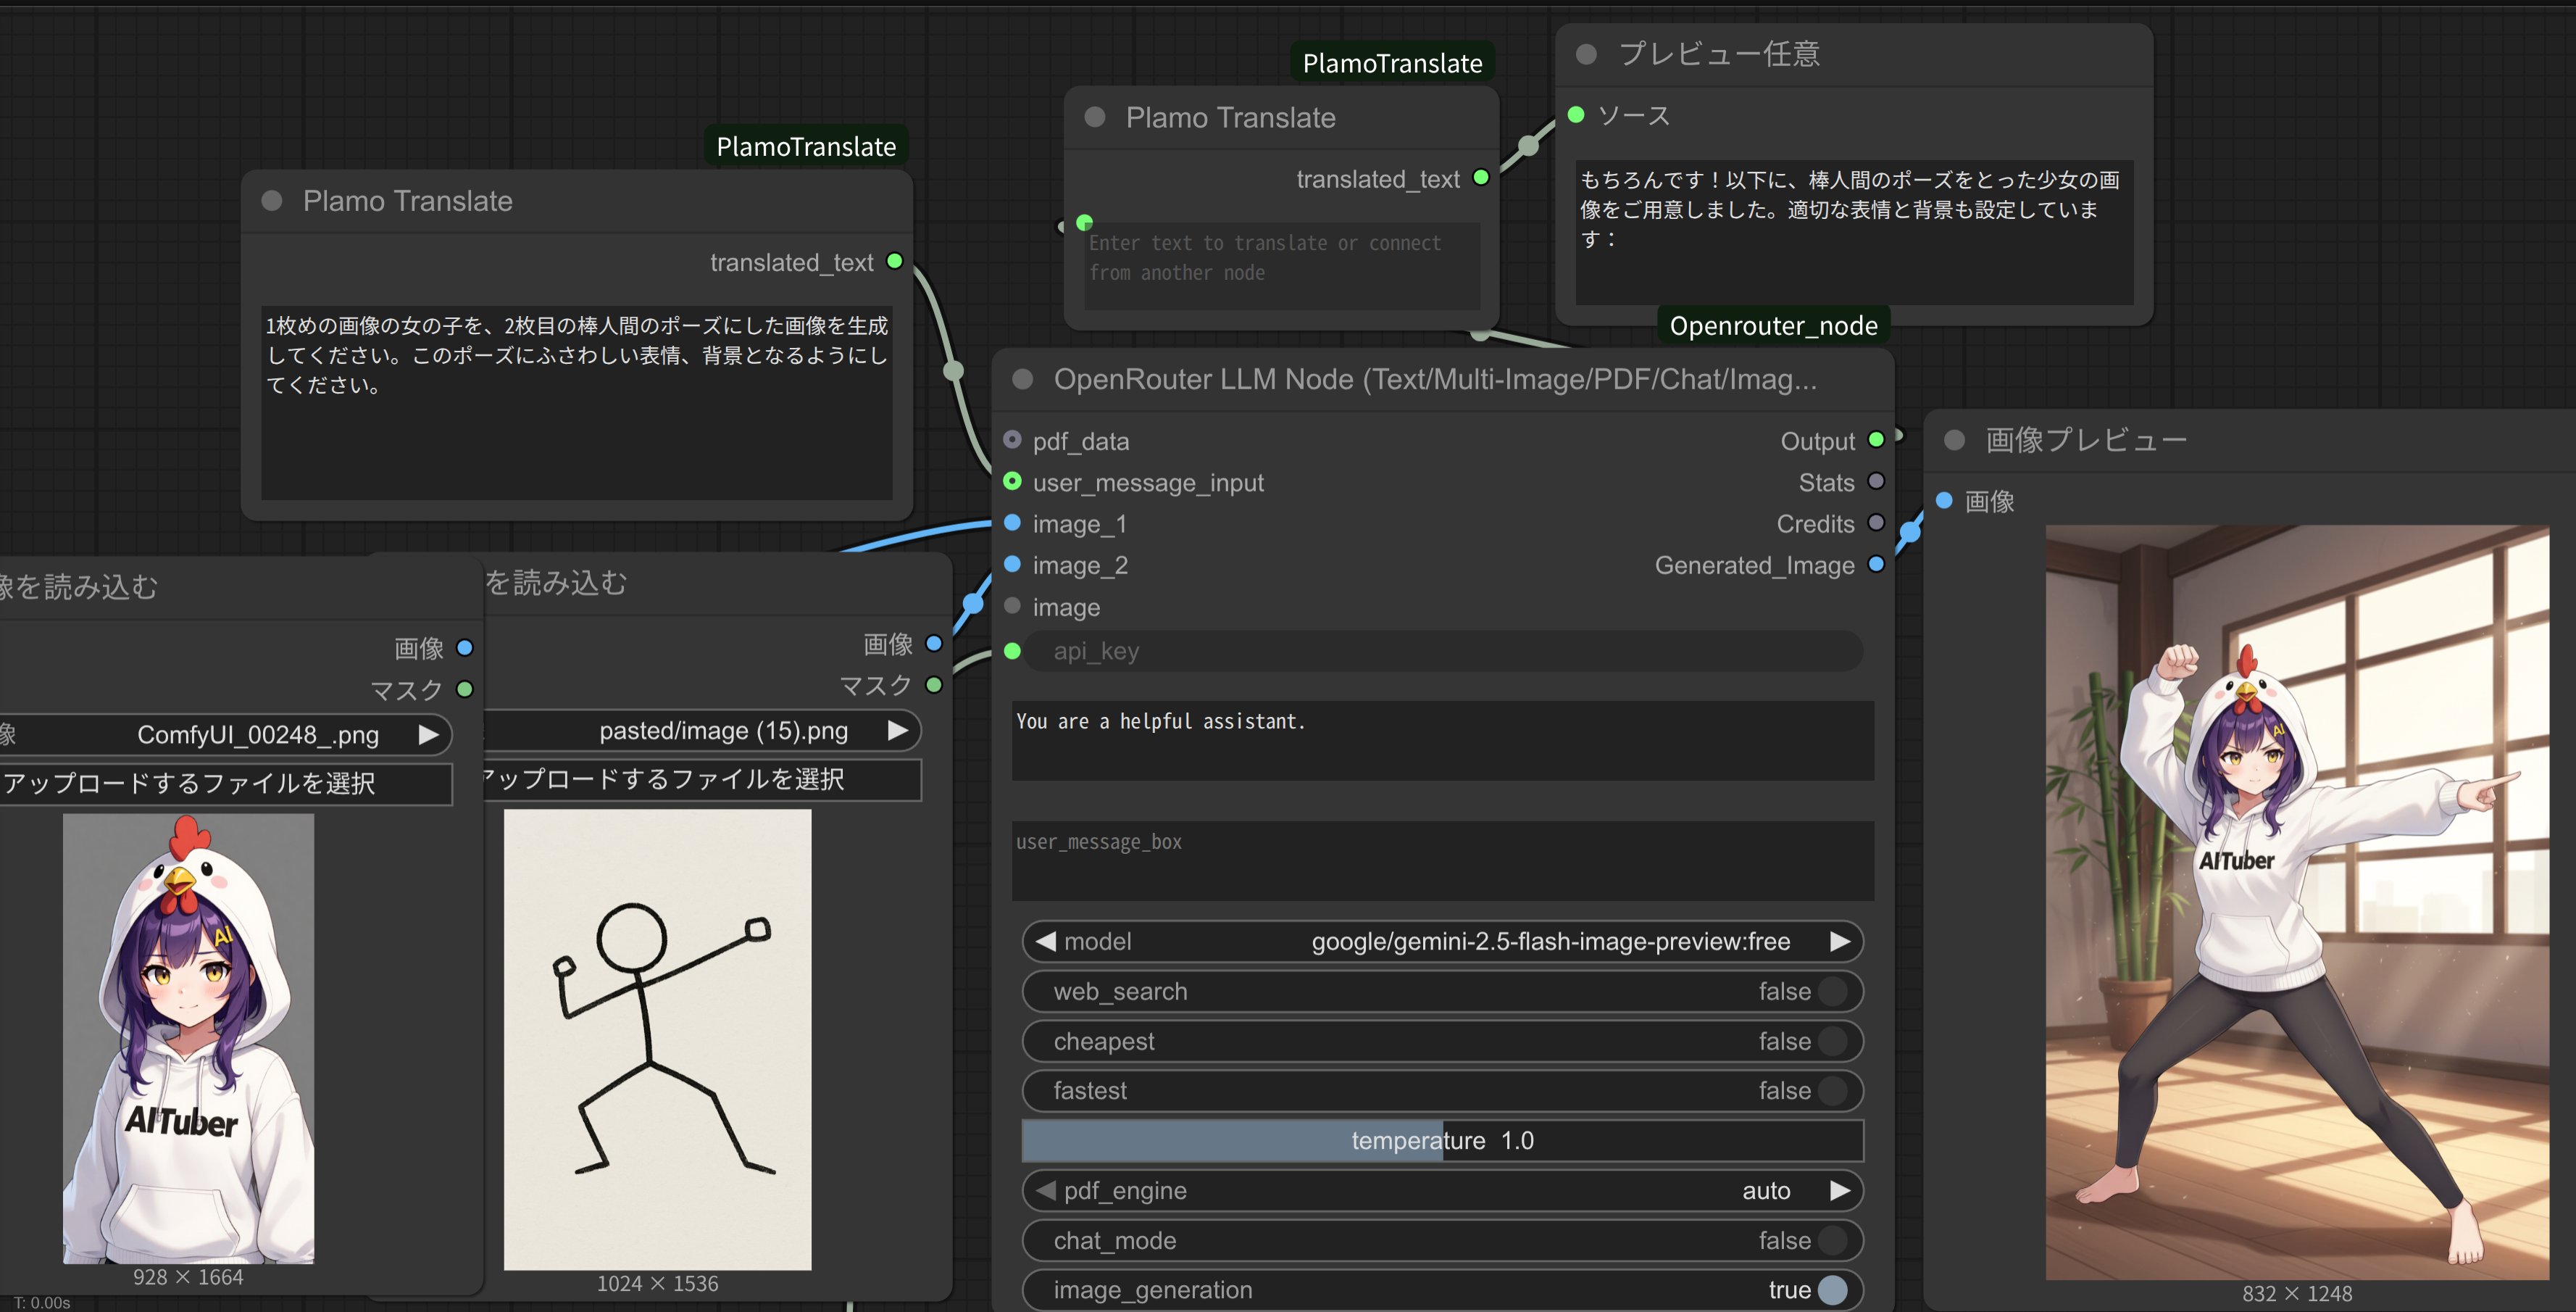Image resolution: width=2576 pixels, height=1312 pixels.
Task: Disable the image_generation toggle
Action: (x=1831, y=1289)
